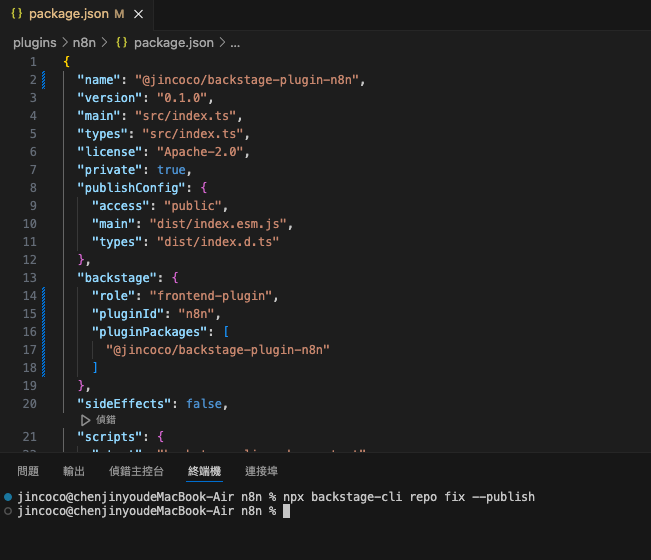Click the package string on line 17
This screenshot has width=651, height=560.
coord(218,350)
